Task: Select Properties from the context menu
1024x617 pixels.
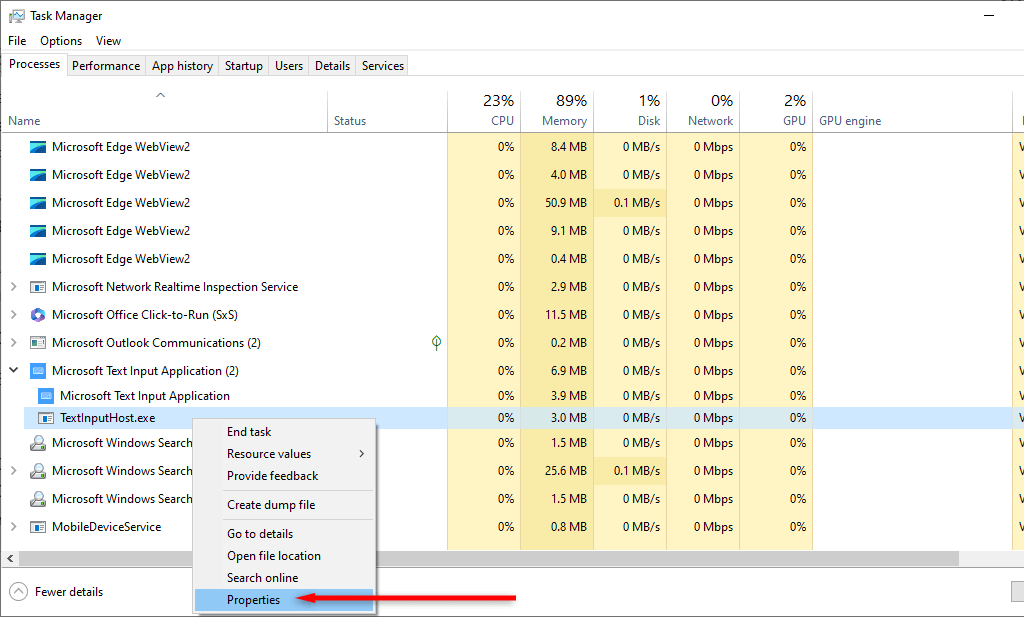Action: (254, 600)
